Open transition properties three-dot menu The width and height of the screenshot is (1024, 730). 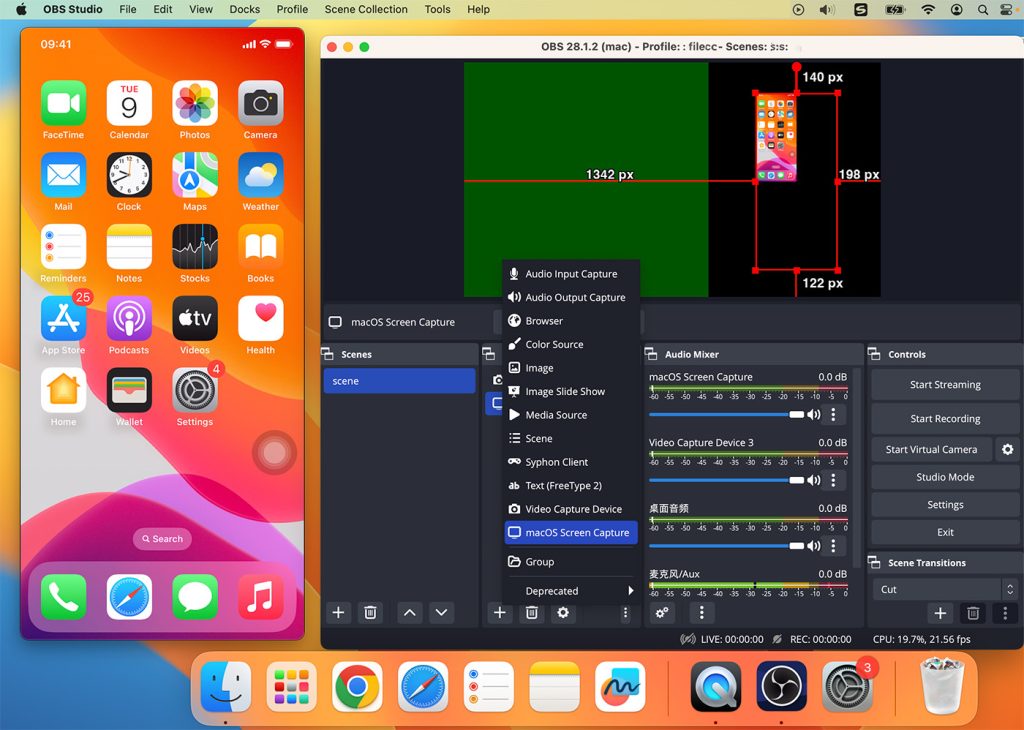1004,612
